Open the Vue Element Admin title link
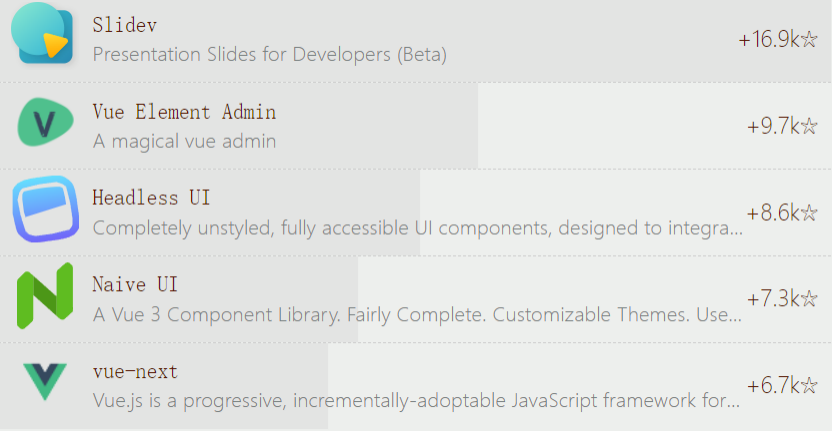This screenshot has width=833, height=432. [184, 111]
